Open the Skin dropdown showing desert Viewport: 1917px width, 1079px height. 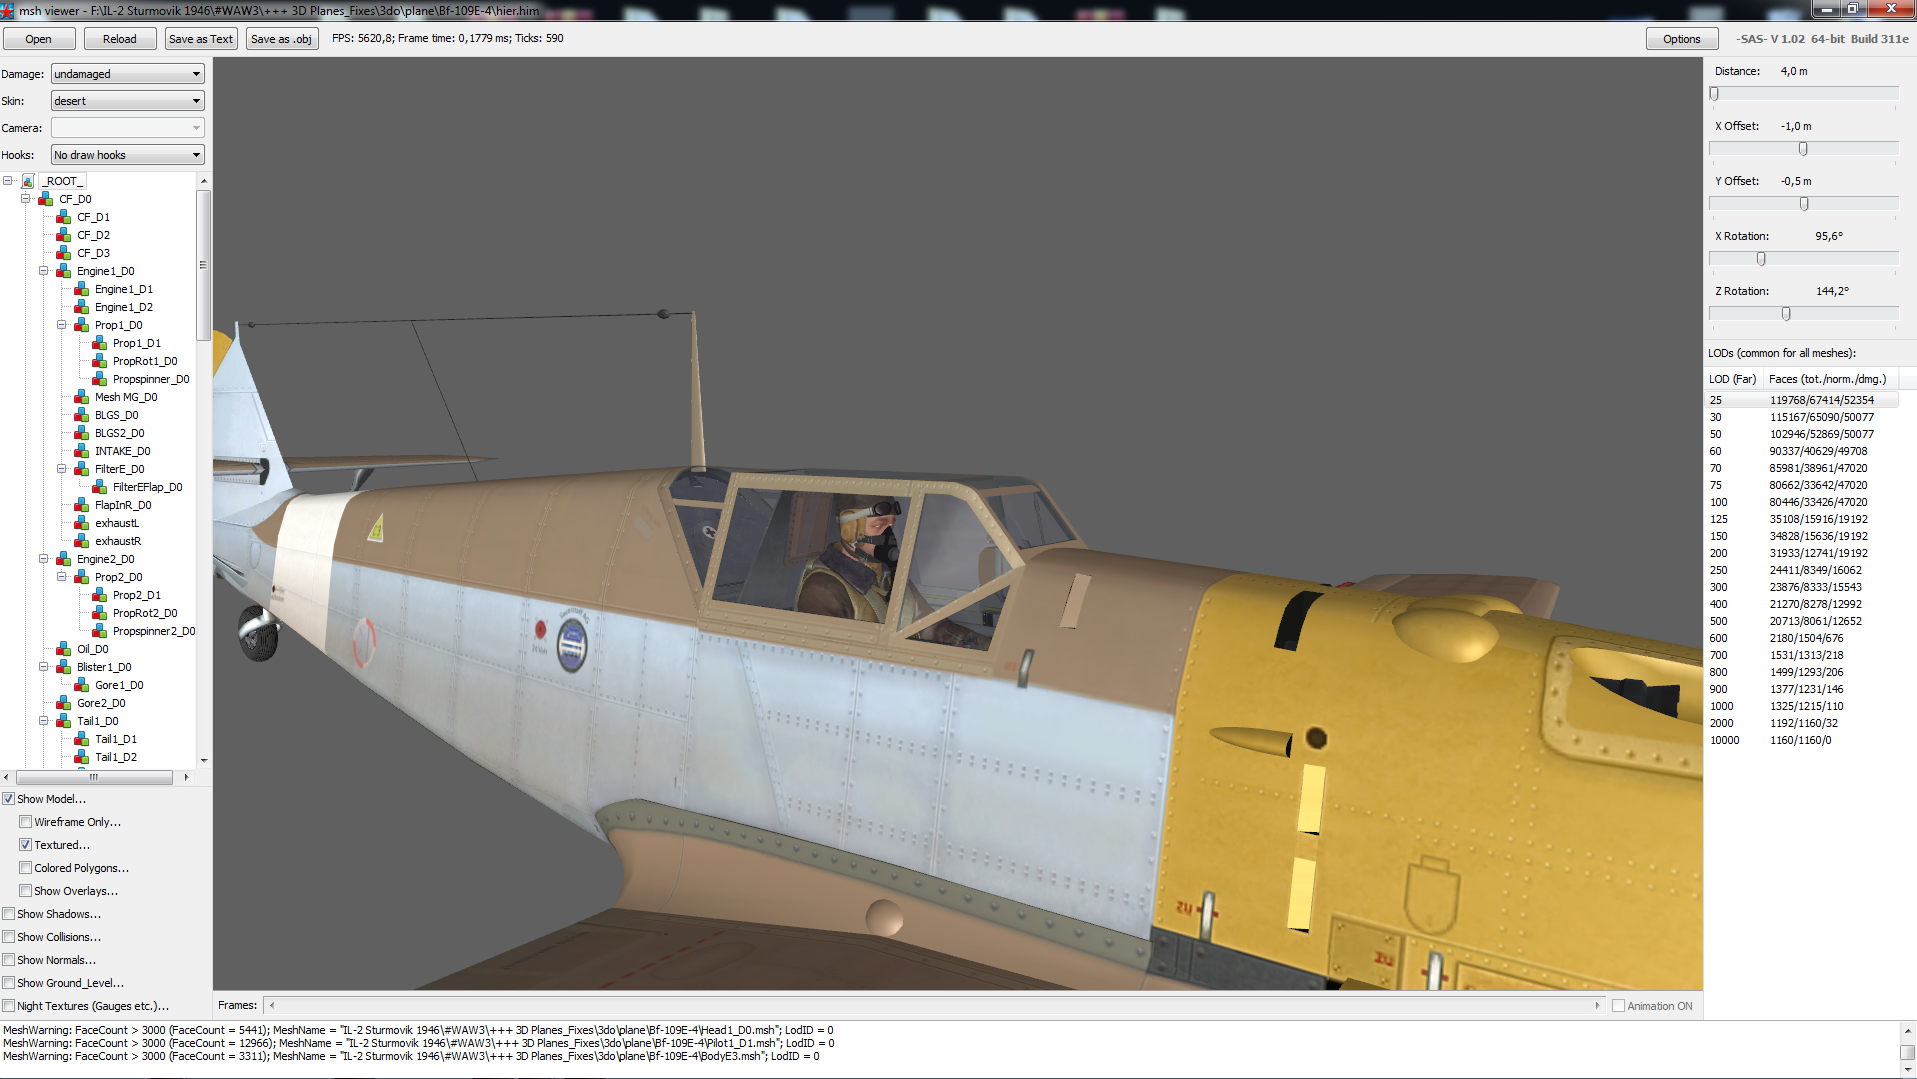[127, 101]
